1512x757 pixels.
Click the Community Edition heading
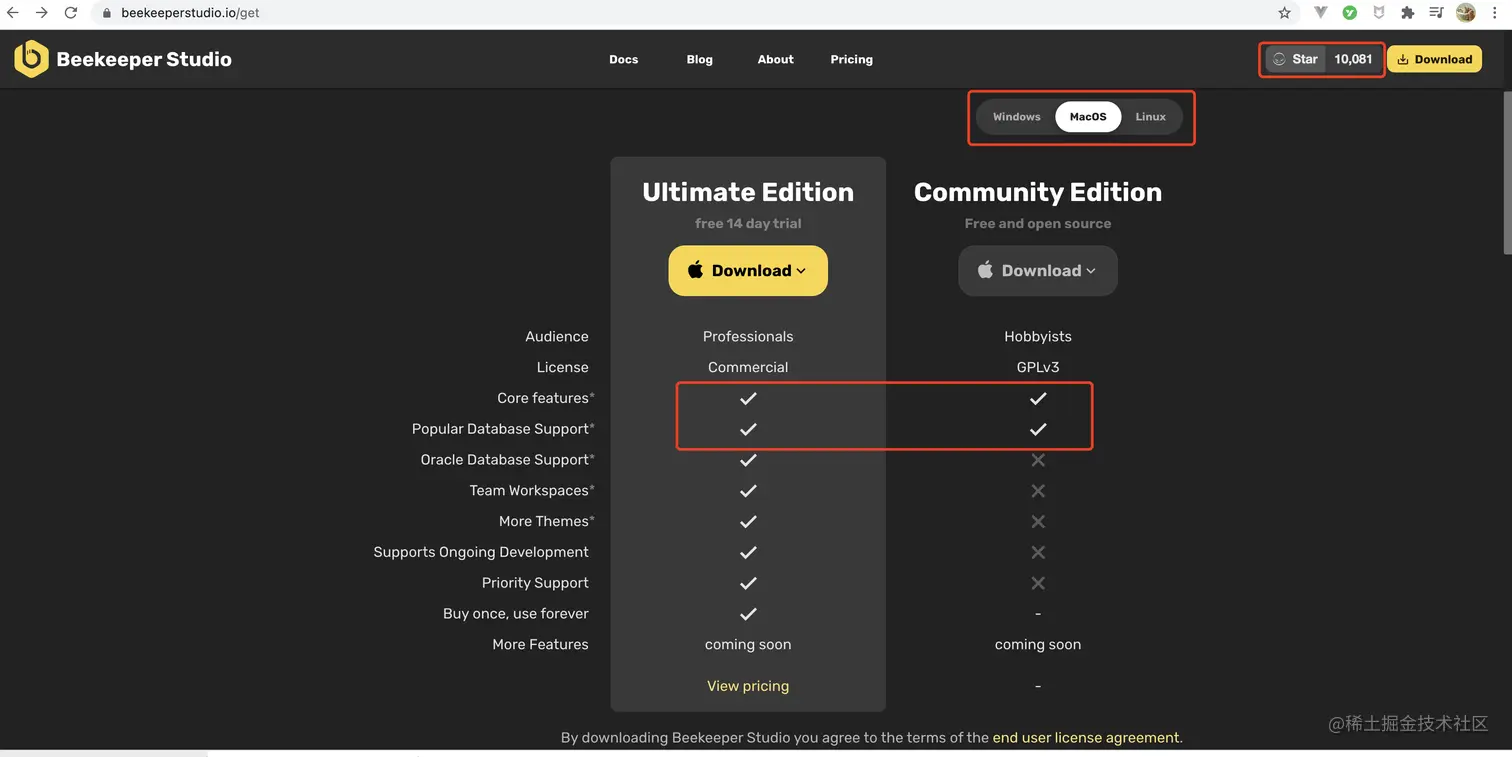pyautogui.click(x=1038, y=192)
